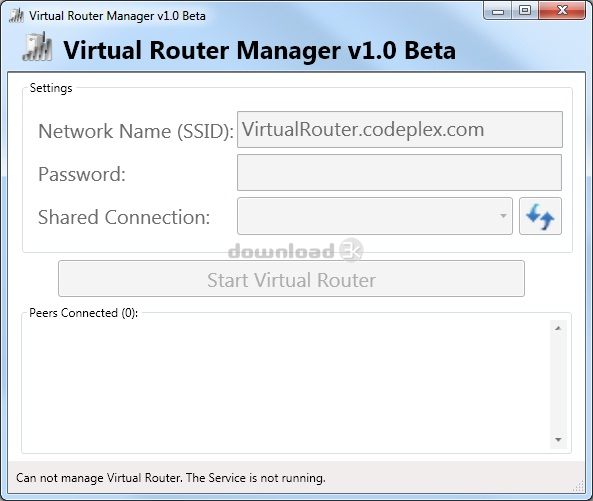Focus the Password input field

(399, 172)
